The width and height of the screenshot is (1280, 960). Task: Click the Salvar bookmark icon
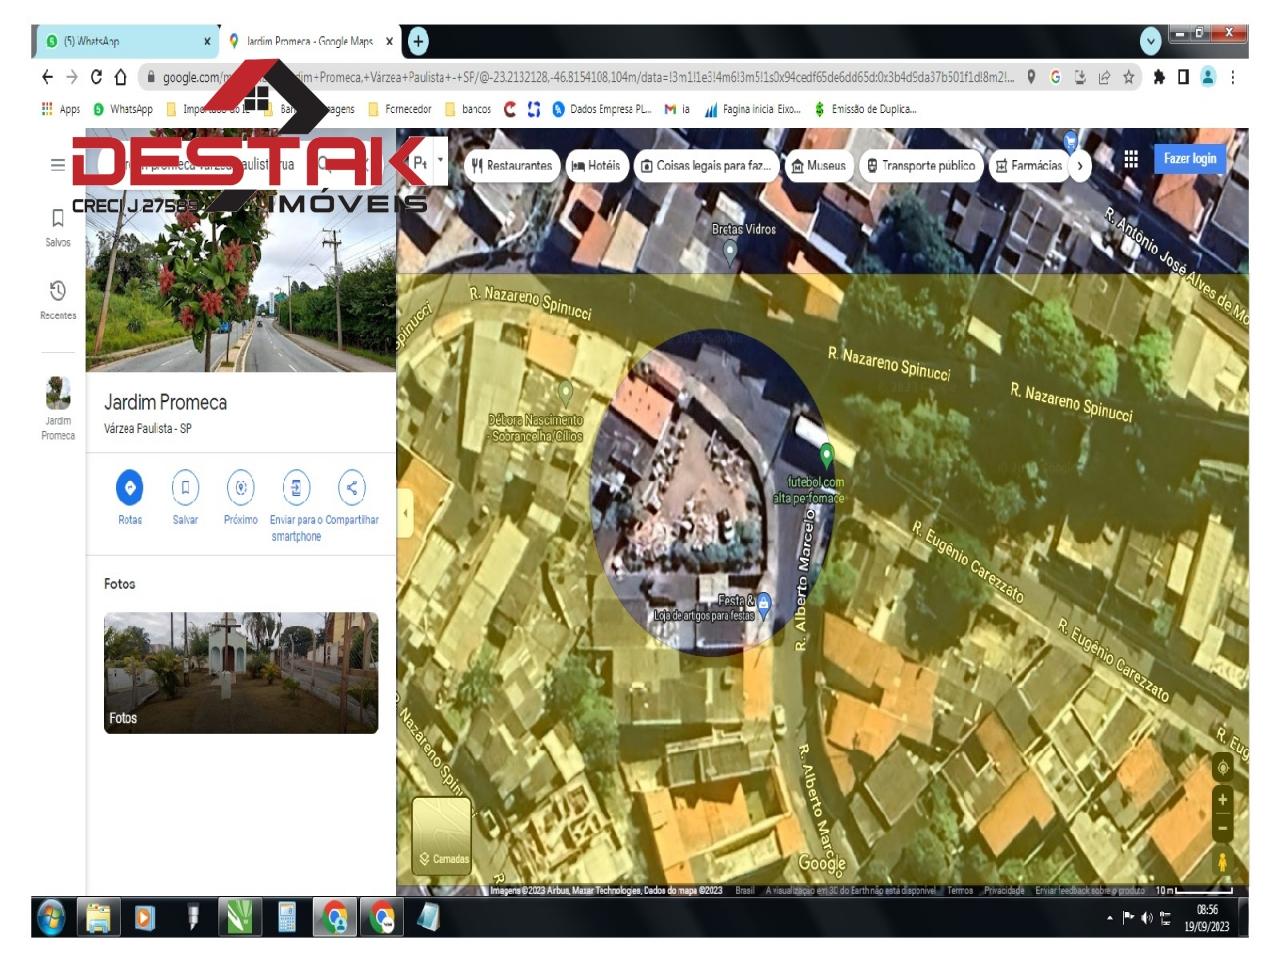(x=185, y=488)
